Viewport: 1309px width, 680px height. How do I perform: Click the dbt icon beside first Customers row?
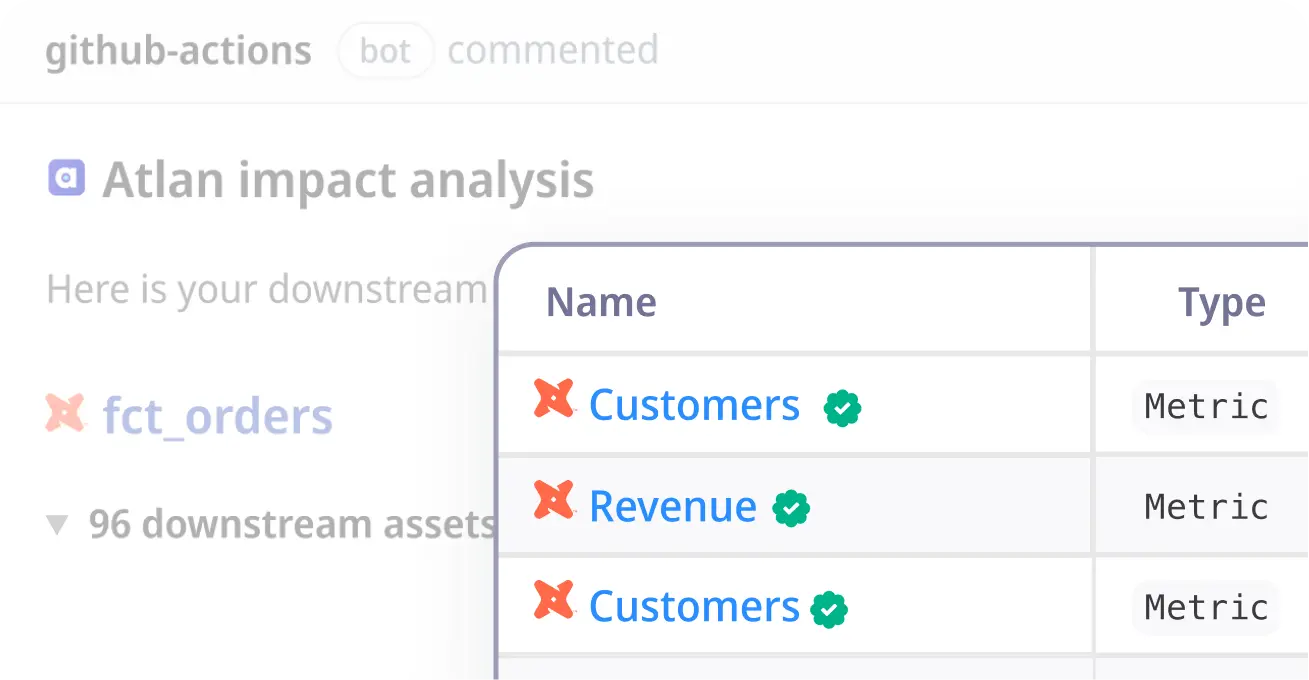(x=554, y=399)
